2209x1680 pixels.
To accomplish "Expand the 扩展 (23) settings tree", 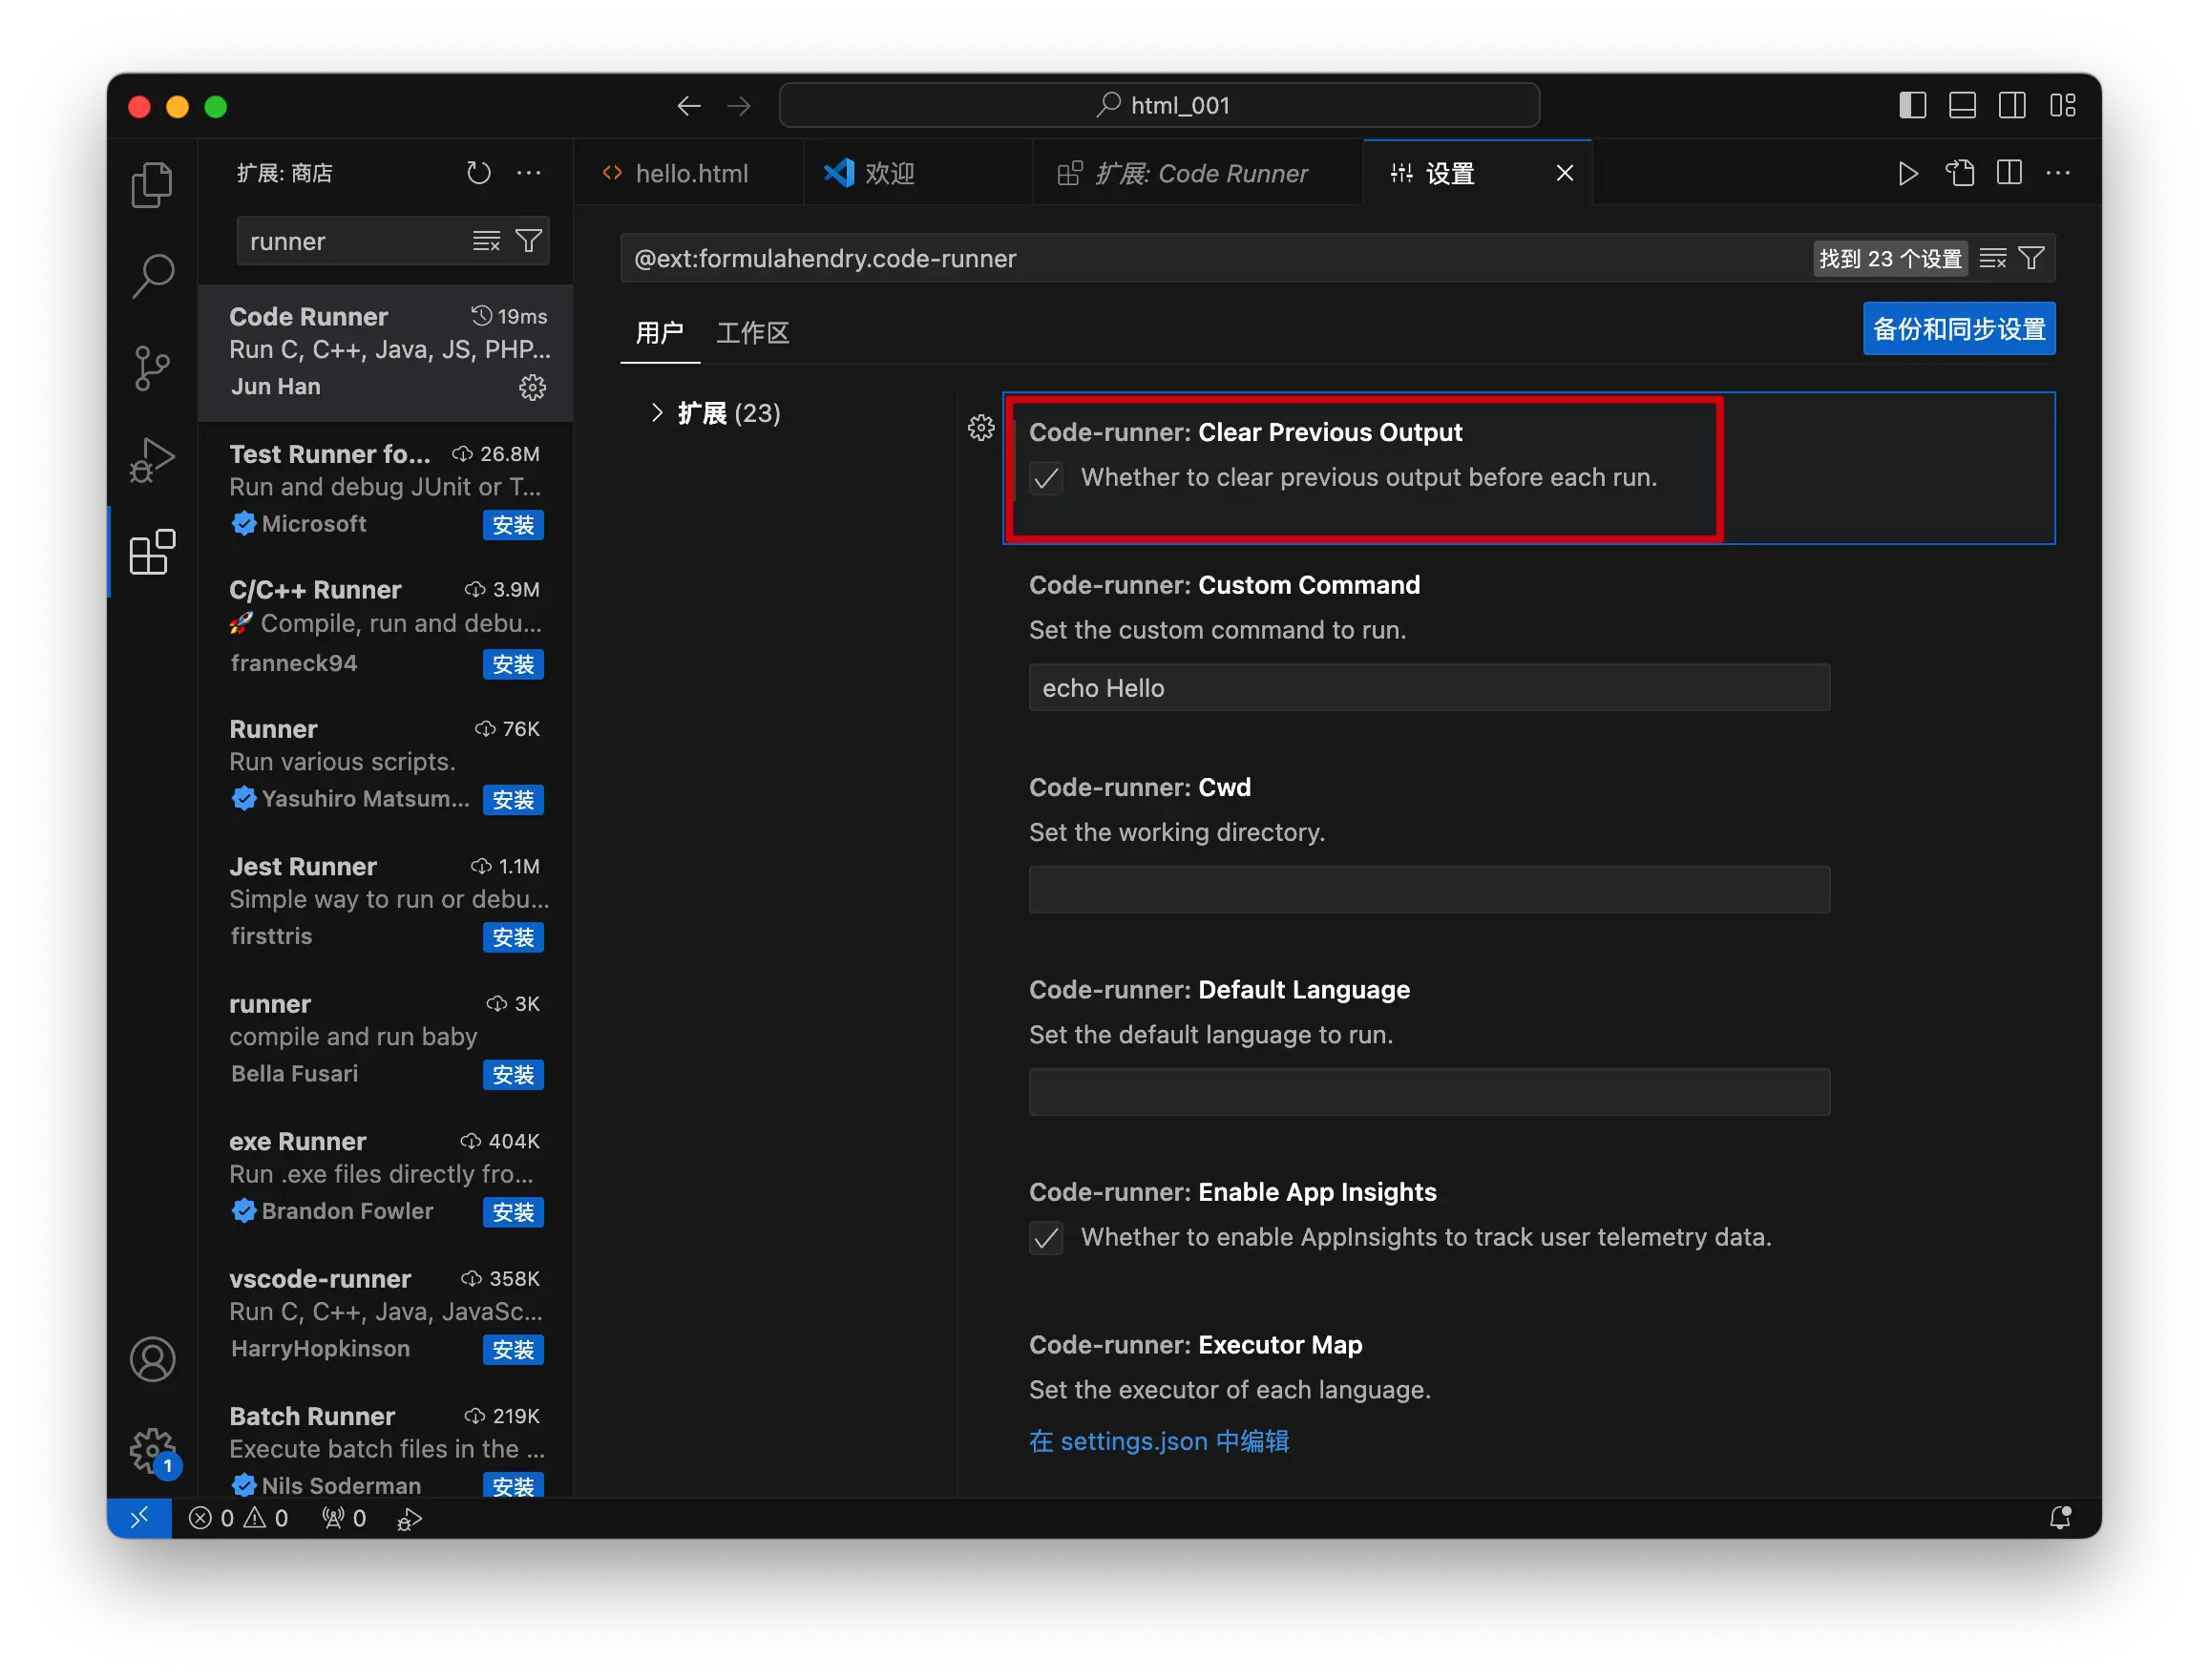I will point(656,413).
